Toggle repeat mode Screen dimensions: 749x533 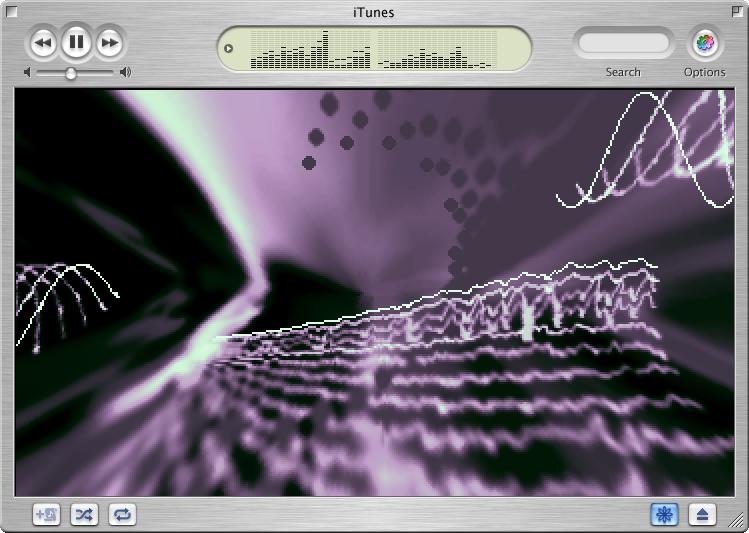click(122, 514)
